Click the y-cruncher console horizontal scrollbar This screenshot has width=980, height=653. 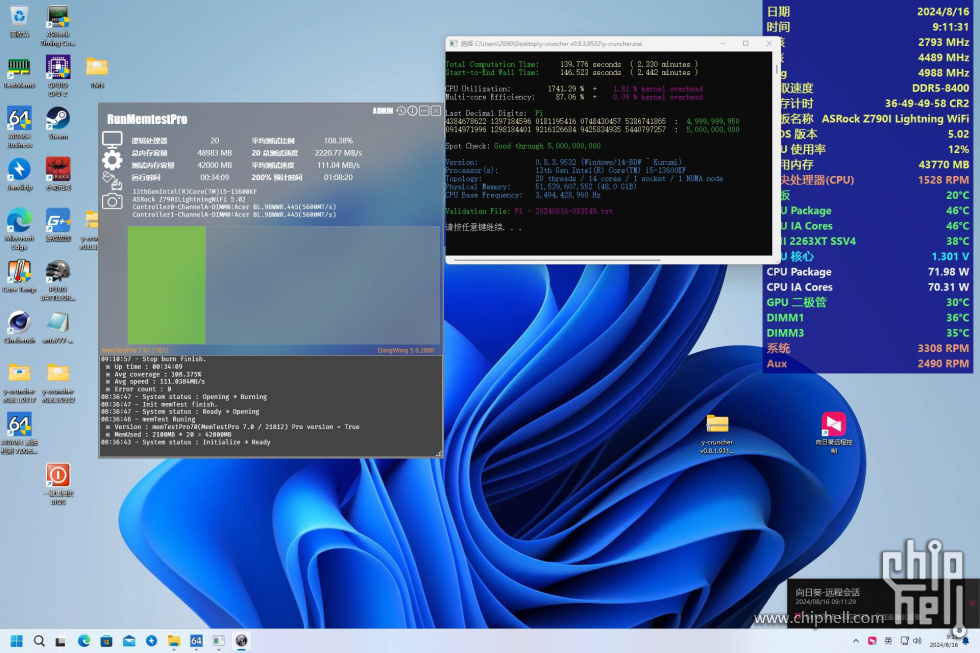[556, 259]
